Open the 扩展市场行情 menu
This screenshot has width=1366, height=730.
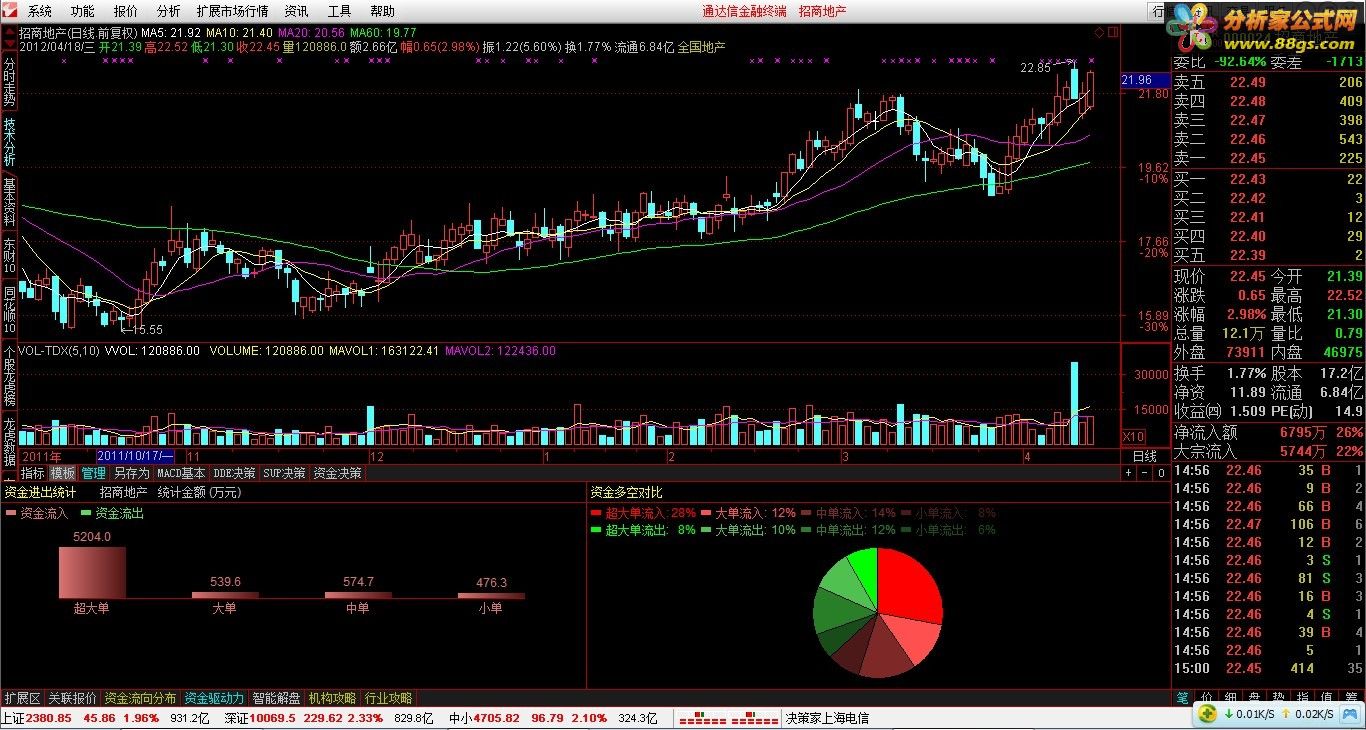233,11
